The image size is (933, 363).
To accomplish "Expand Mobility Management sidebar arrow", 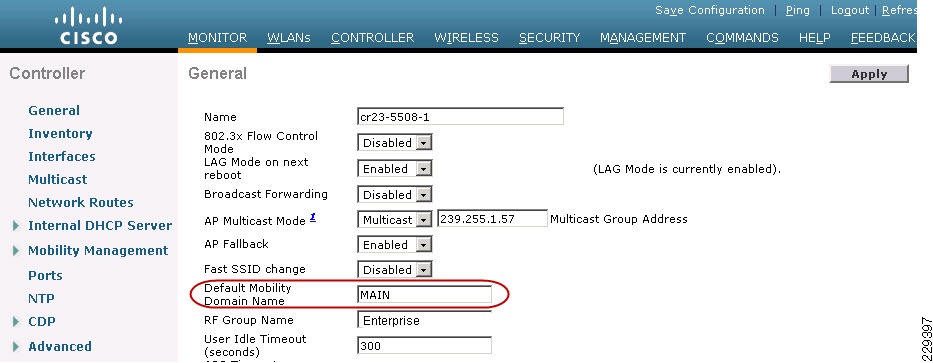I will click(x=15, y=251).
